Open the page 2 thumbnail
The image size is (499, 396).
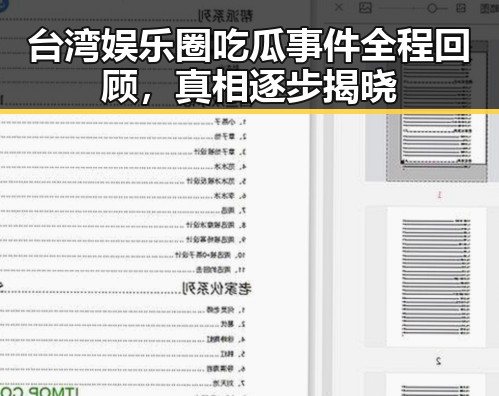coord(437,277)
